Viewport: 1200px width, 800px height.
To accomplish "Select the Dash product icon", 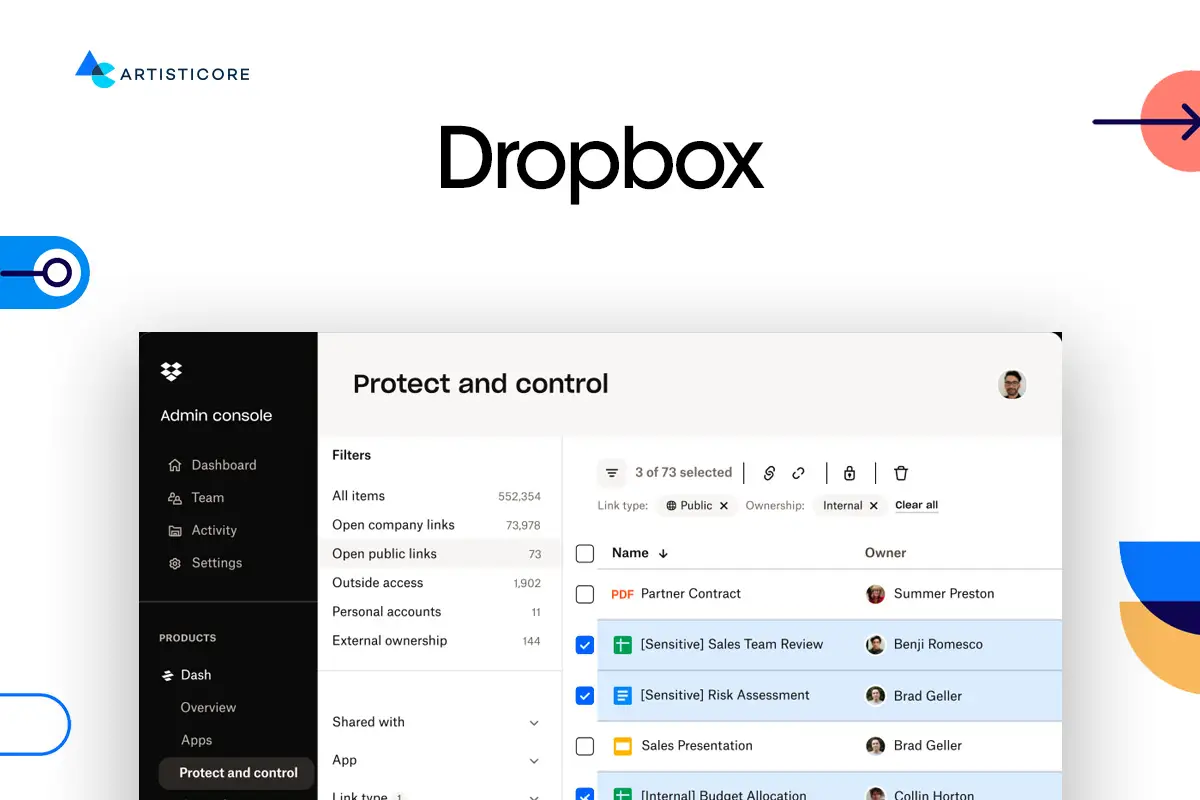I will tap(170, 674).
